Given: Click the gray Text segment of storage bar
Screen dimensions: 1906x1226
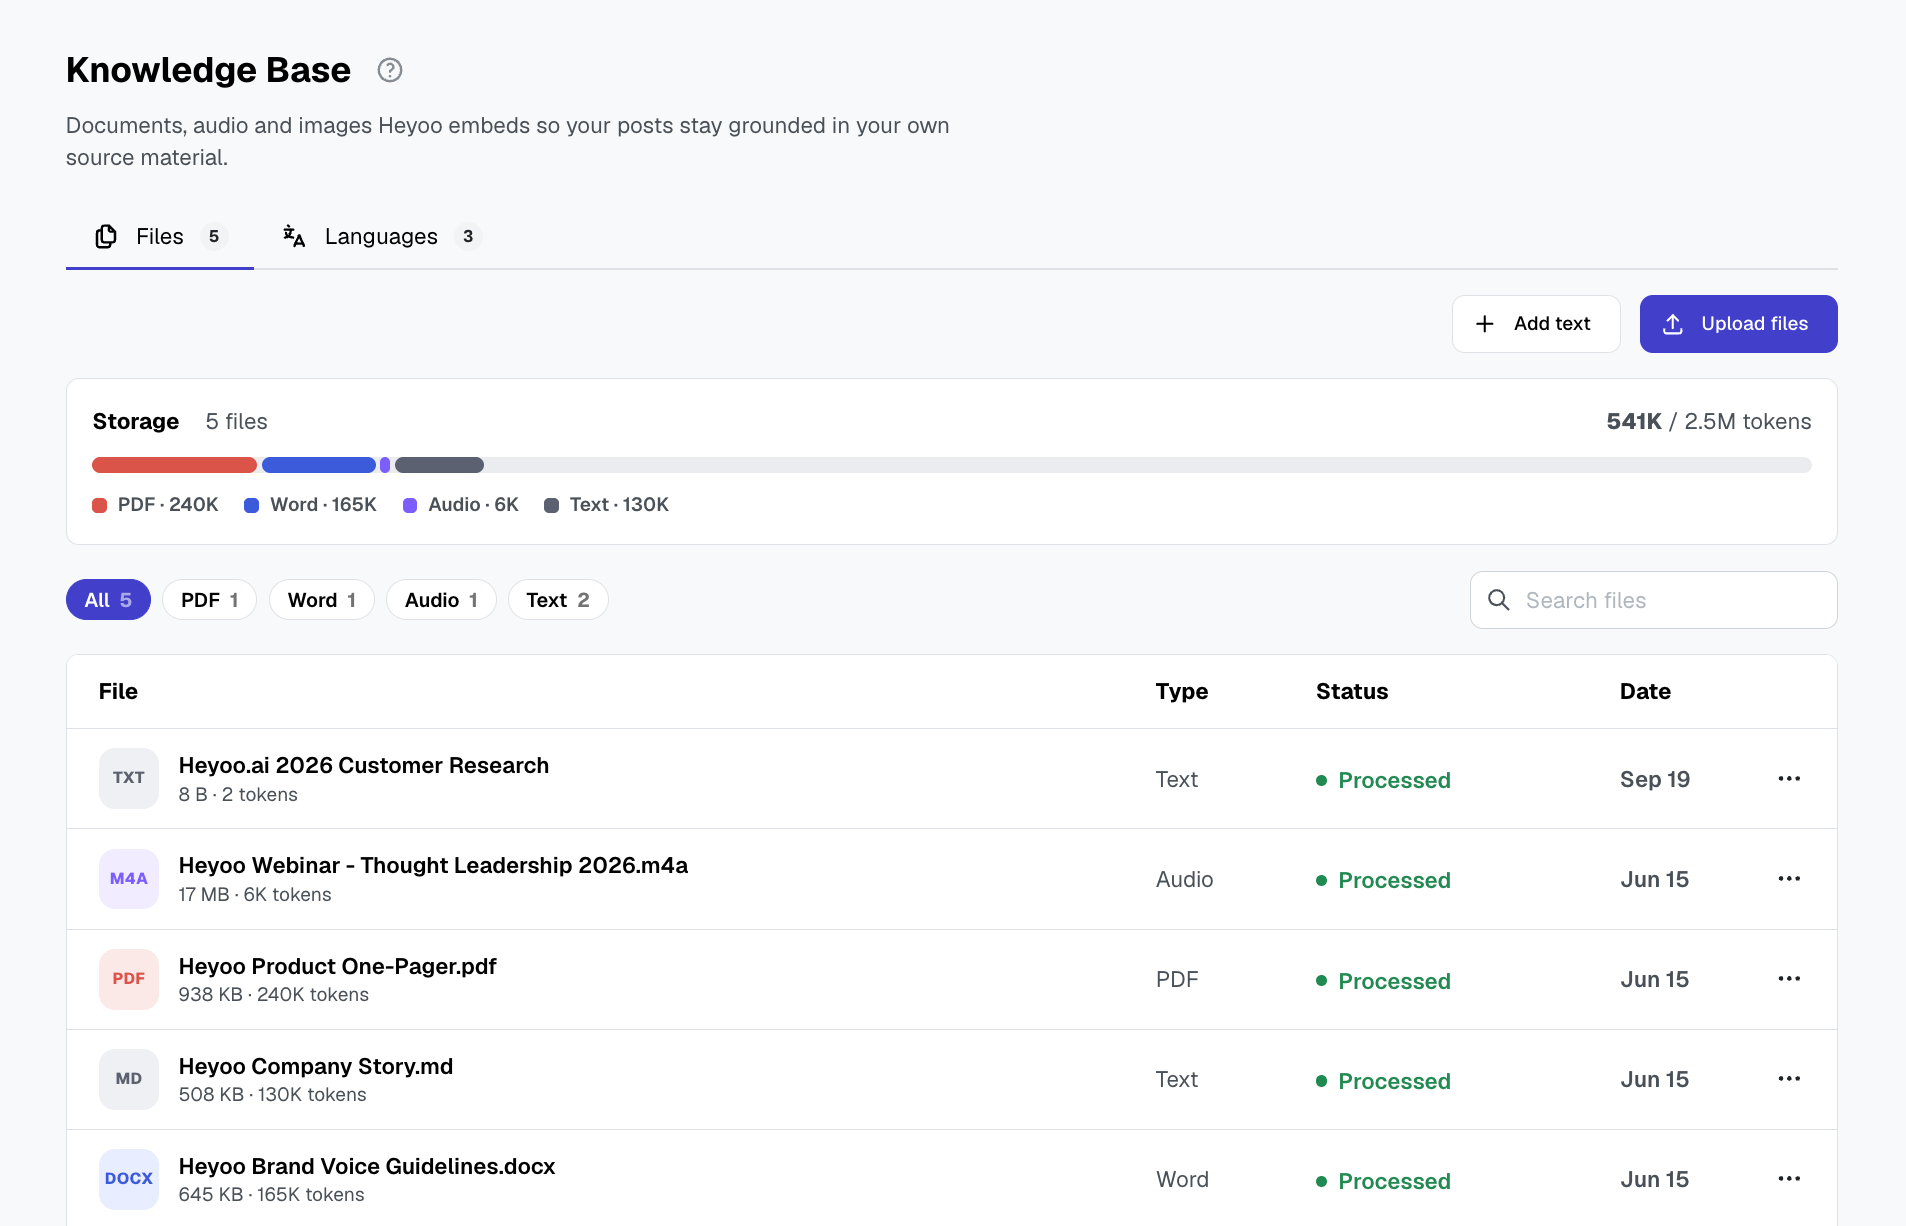Looking at the screenshot, I should 439,465.
